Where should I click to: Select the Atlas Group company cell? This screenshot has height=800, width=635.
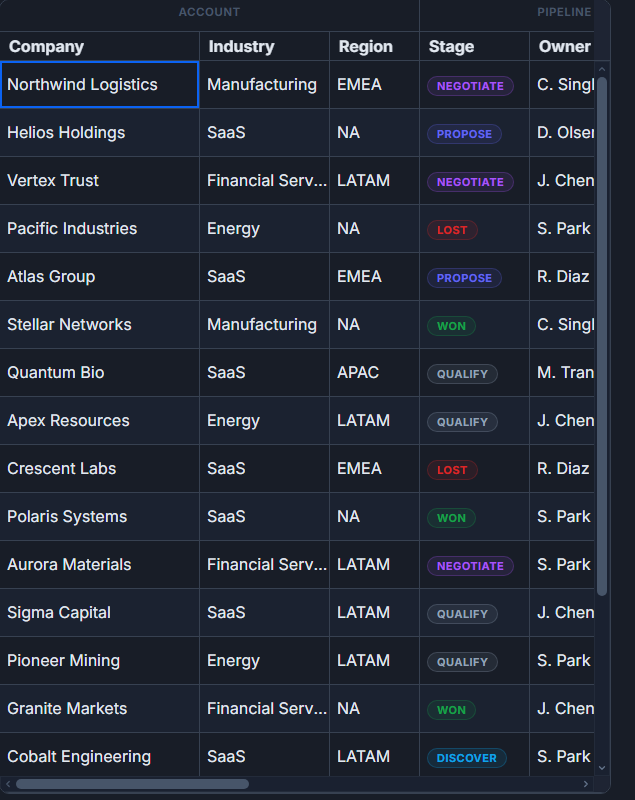pos(99,277)
